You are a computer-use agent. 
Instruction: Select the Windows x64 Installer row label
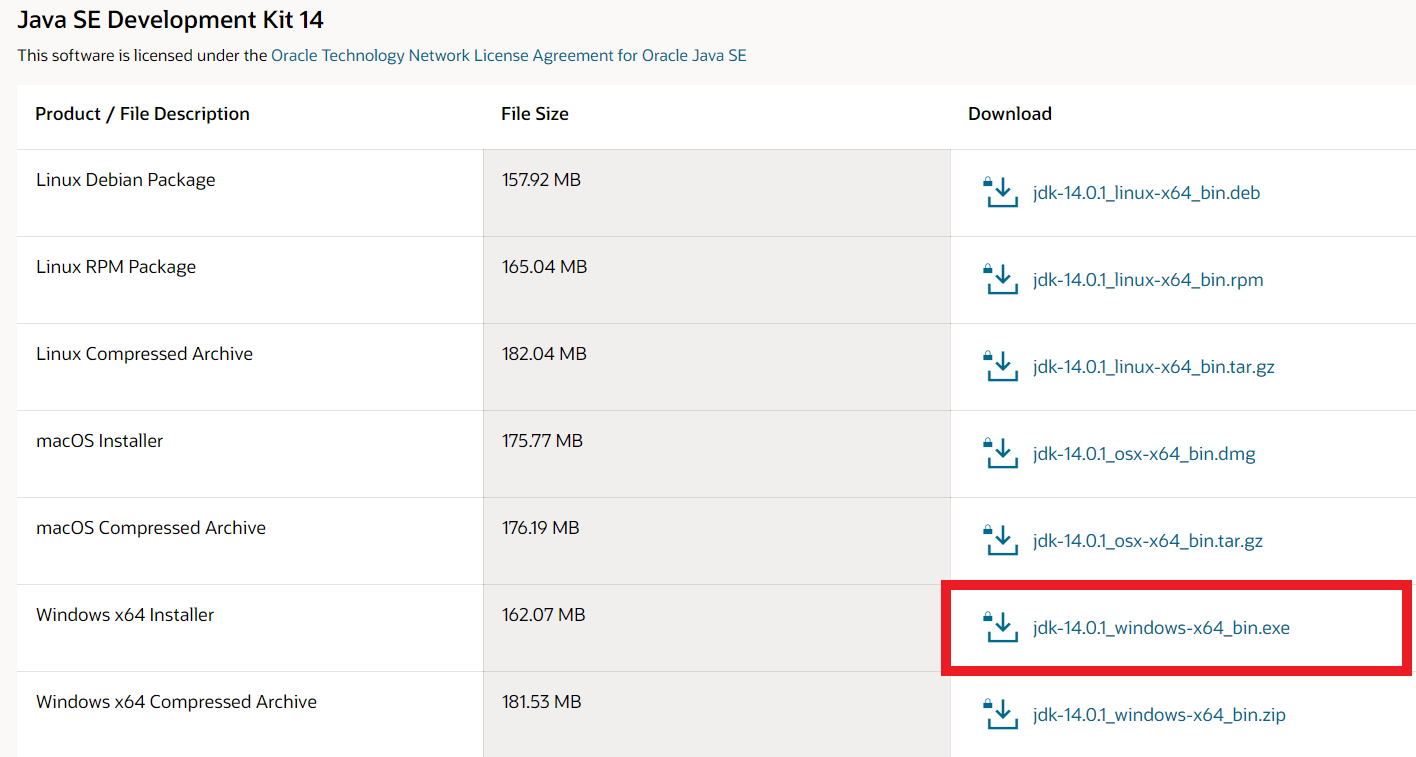pyautogui.click(x=125, y=615)
